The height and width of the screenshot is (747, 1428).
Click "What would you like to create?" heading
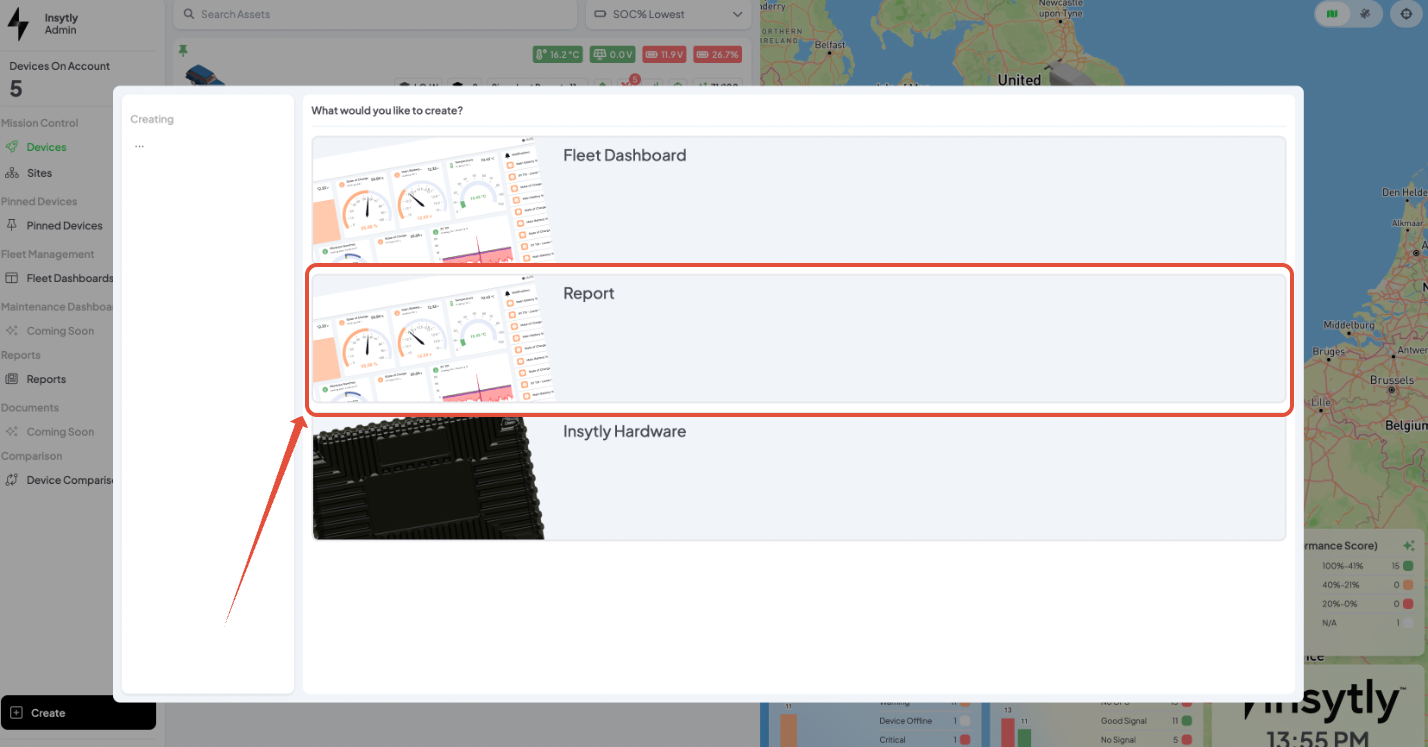[387, 110]
